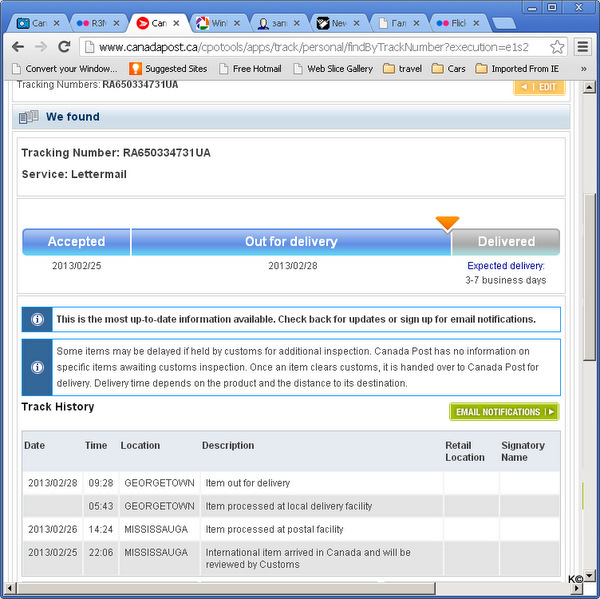
Task: Click the horizontal scrollbar thumb
Action: coord(226,588)
